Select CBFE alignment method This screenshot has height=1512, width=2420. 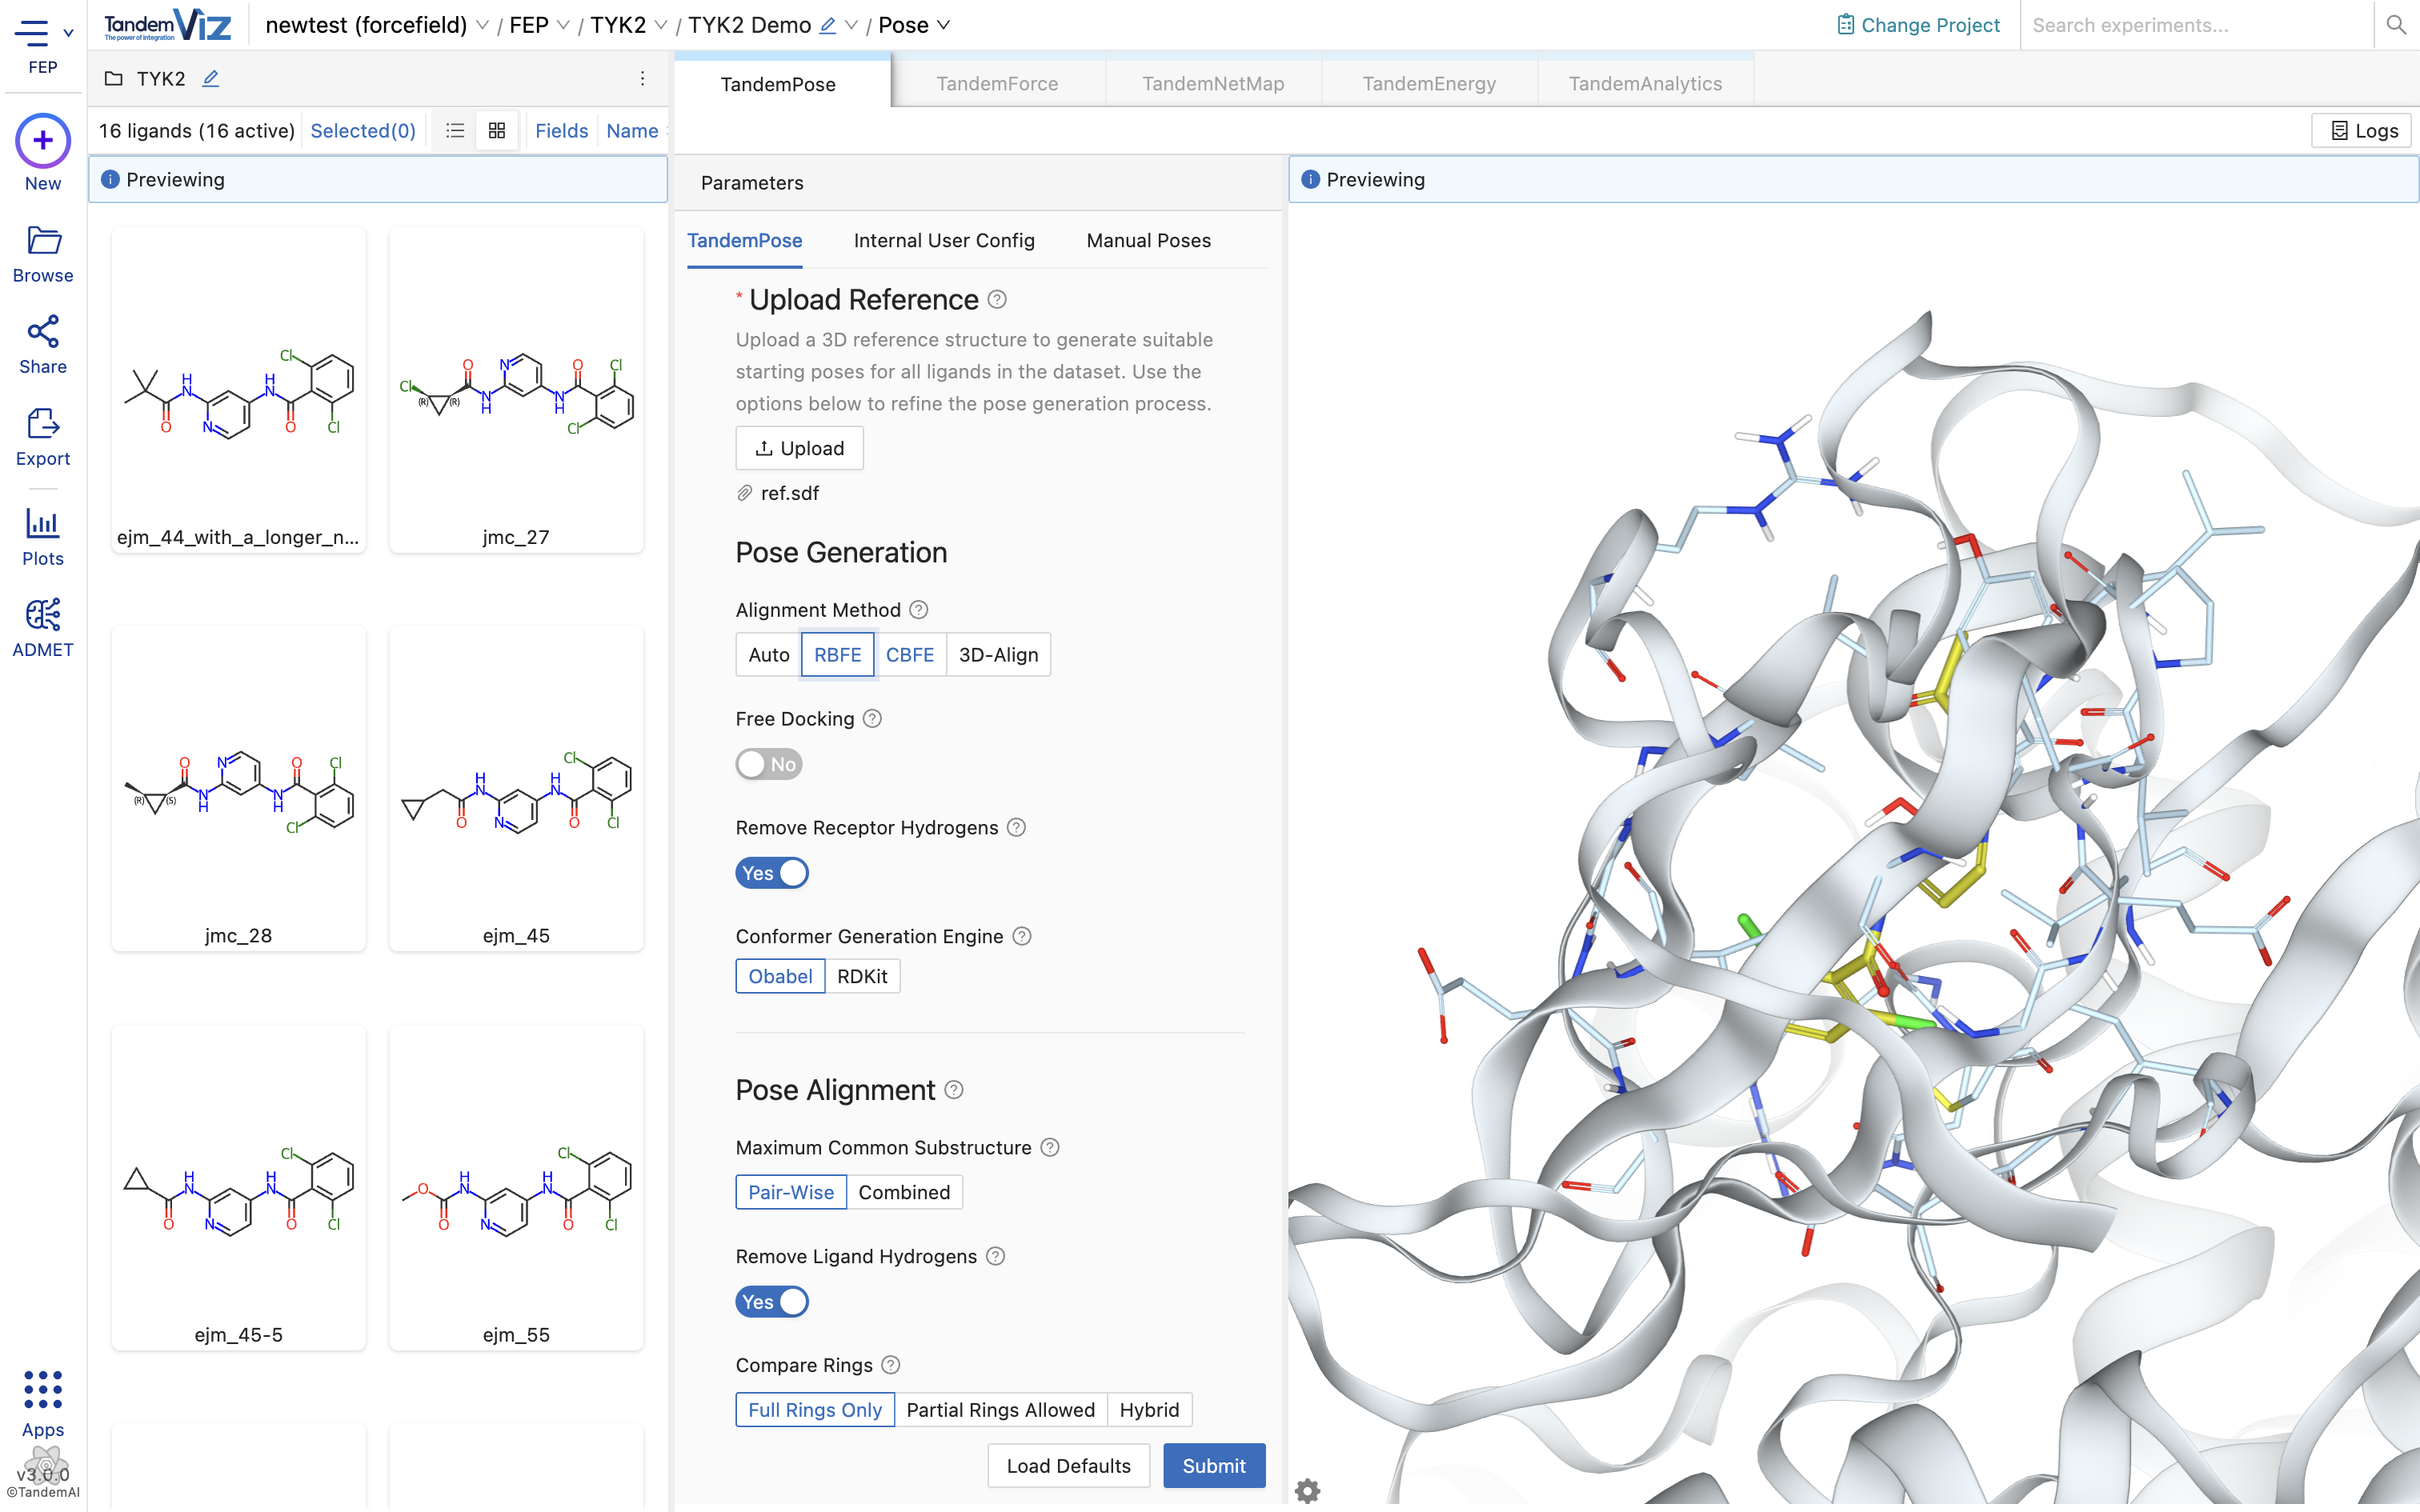(x=910, y=655)
